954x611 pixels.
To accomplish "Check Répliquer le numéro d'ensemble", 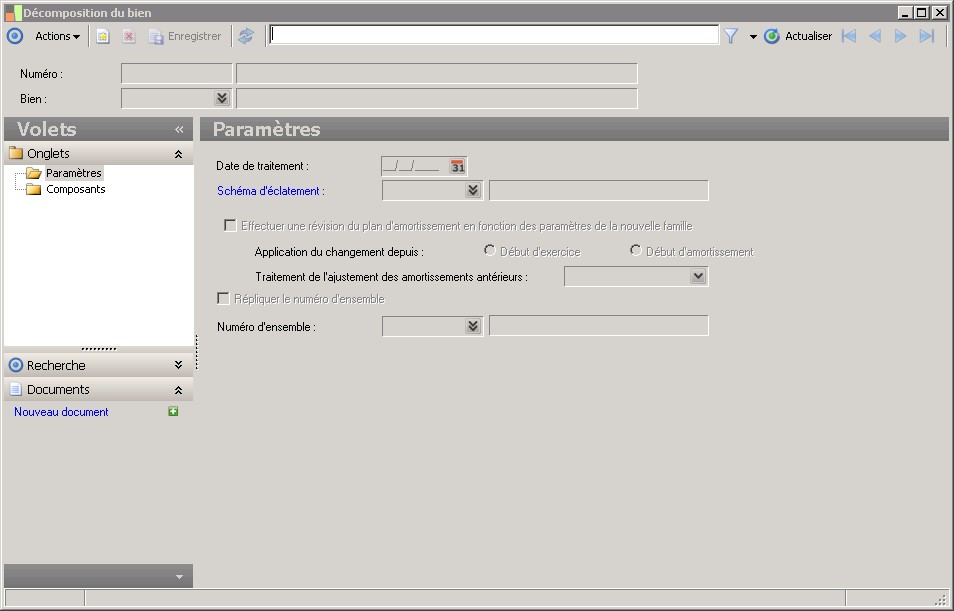I will [x=223, y=299].
